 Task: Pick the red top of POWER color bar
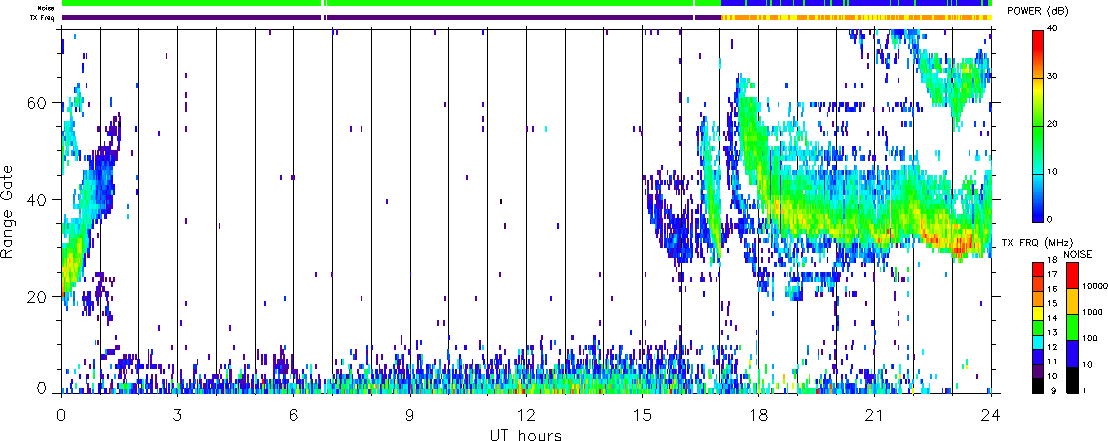coord(1038,42)
